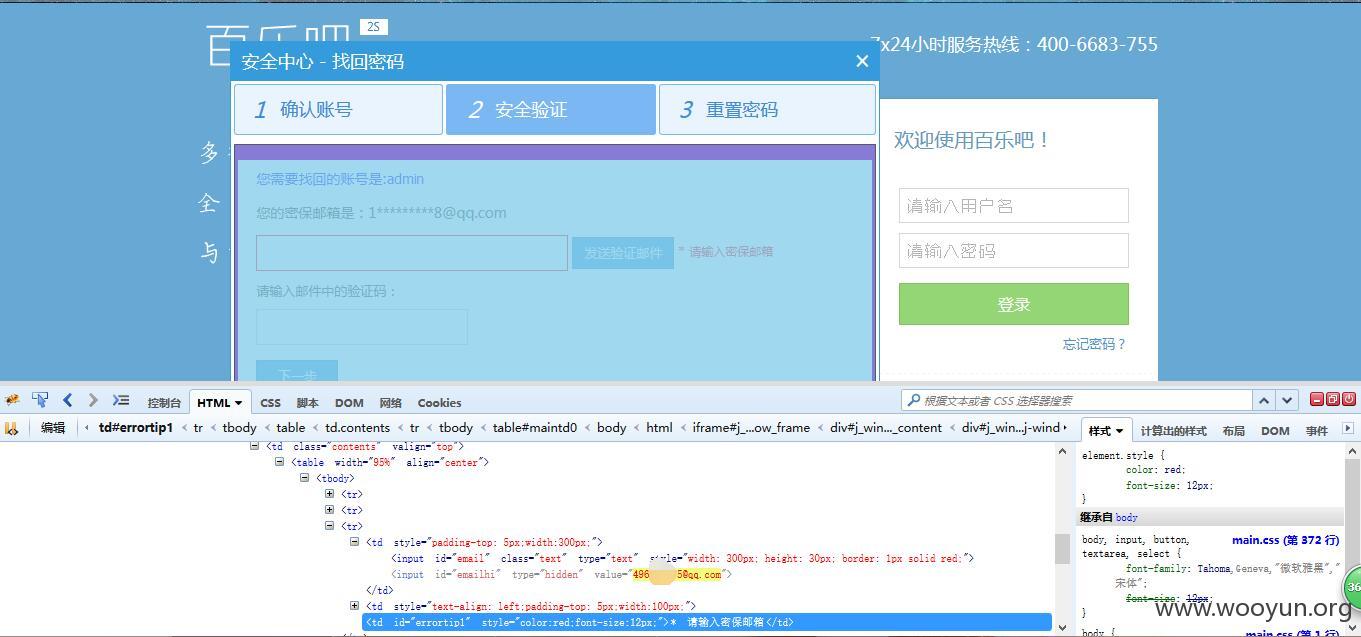Screen dimensions: 1361x637
Task: Go forward in Firebug panel history
Action: (93, 400)
